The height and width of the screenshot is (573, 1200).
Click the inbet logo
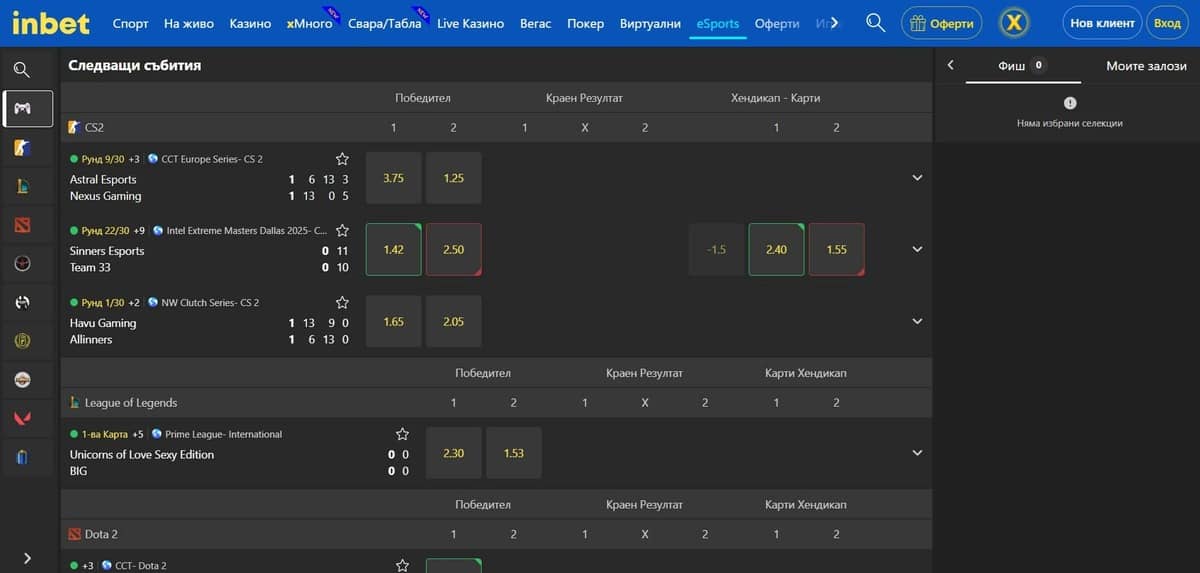point(51,22)
